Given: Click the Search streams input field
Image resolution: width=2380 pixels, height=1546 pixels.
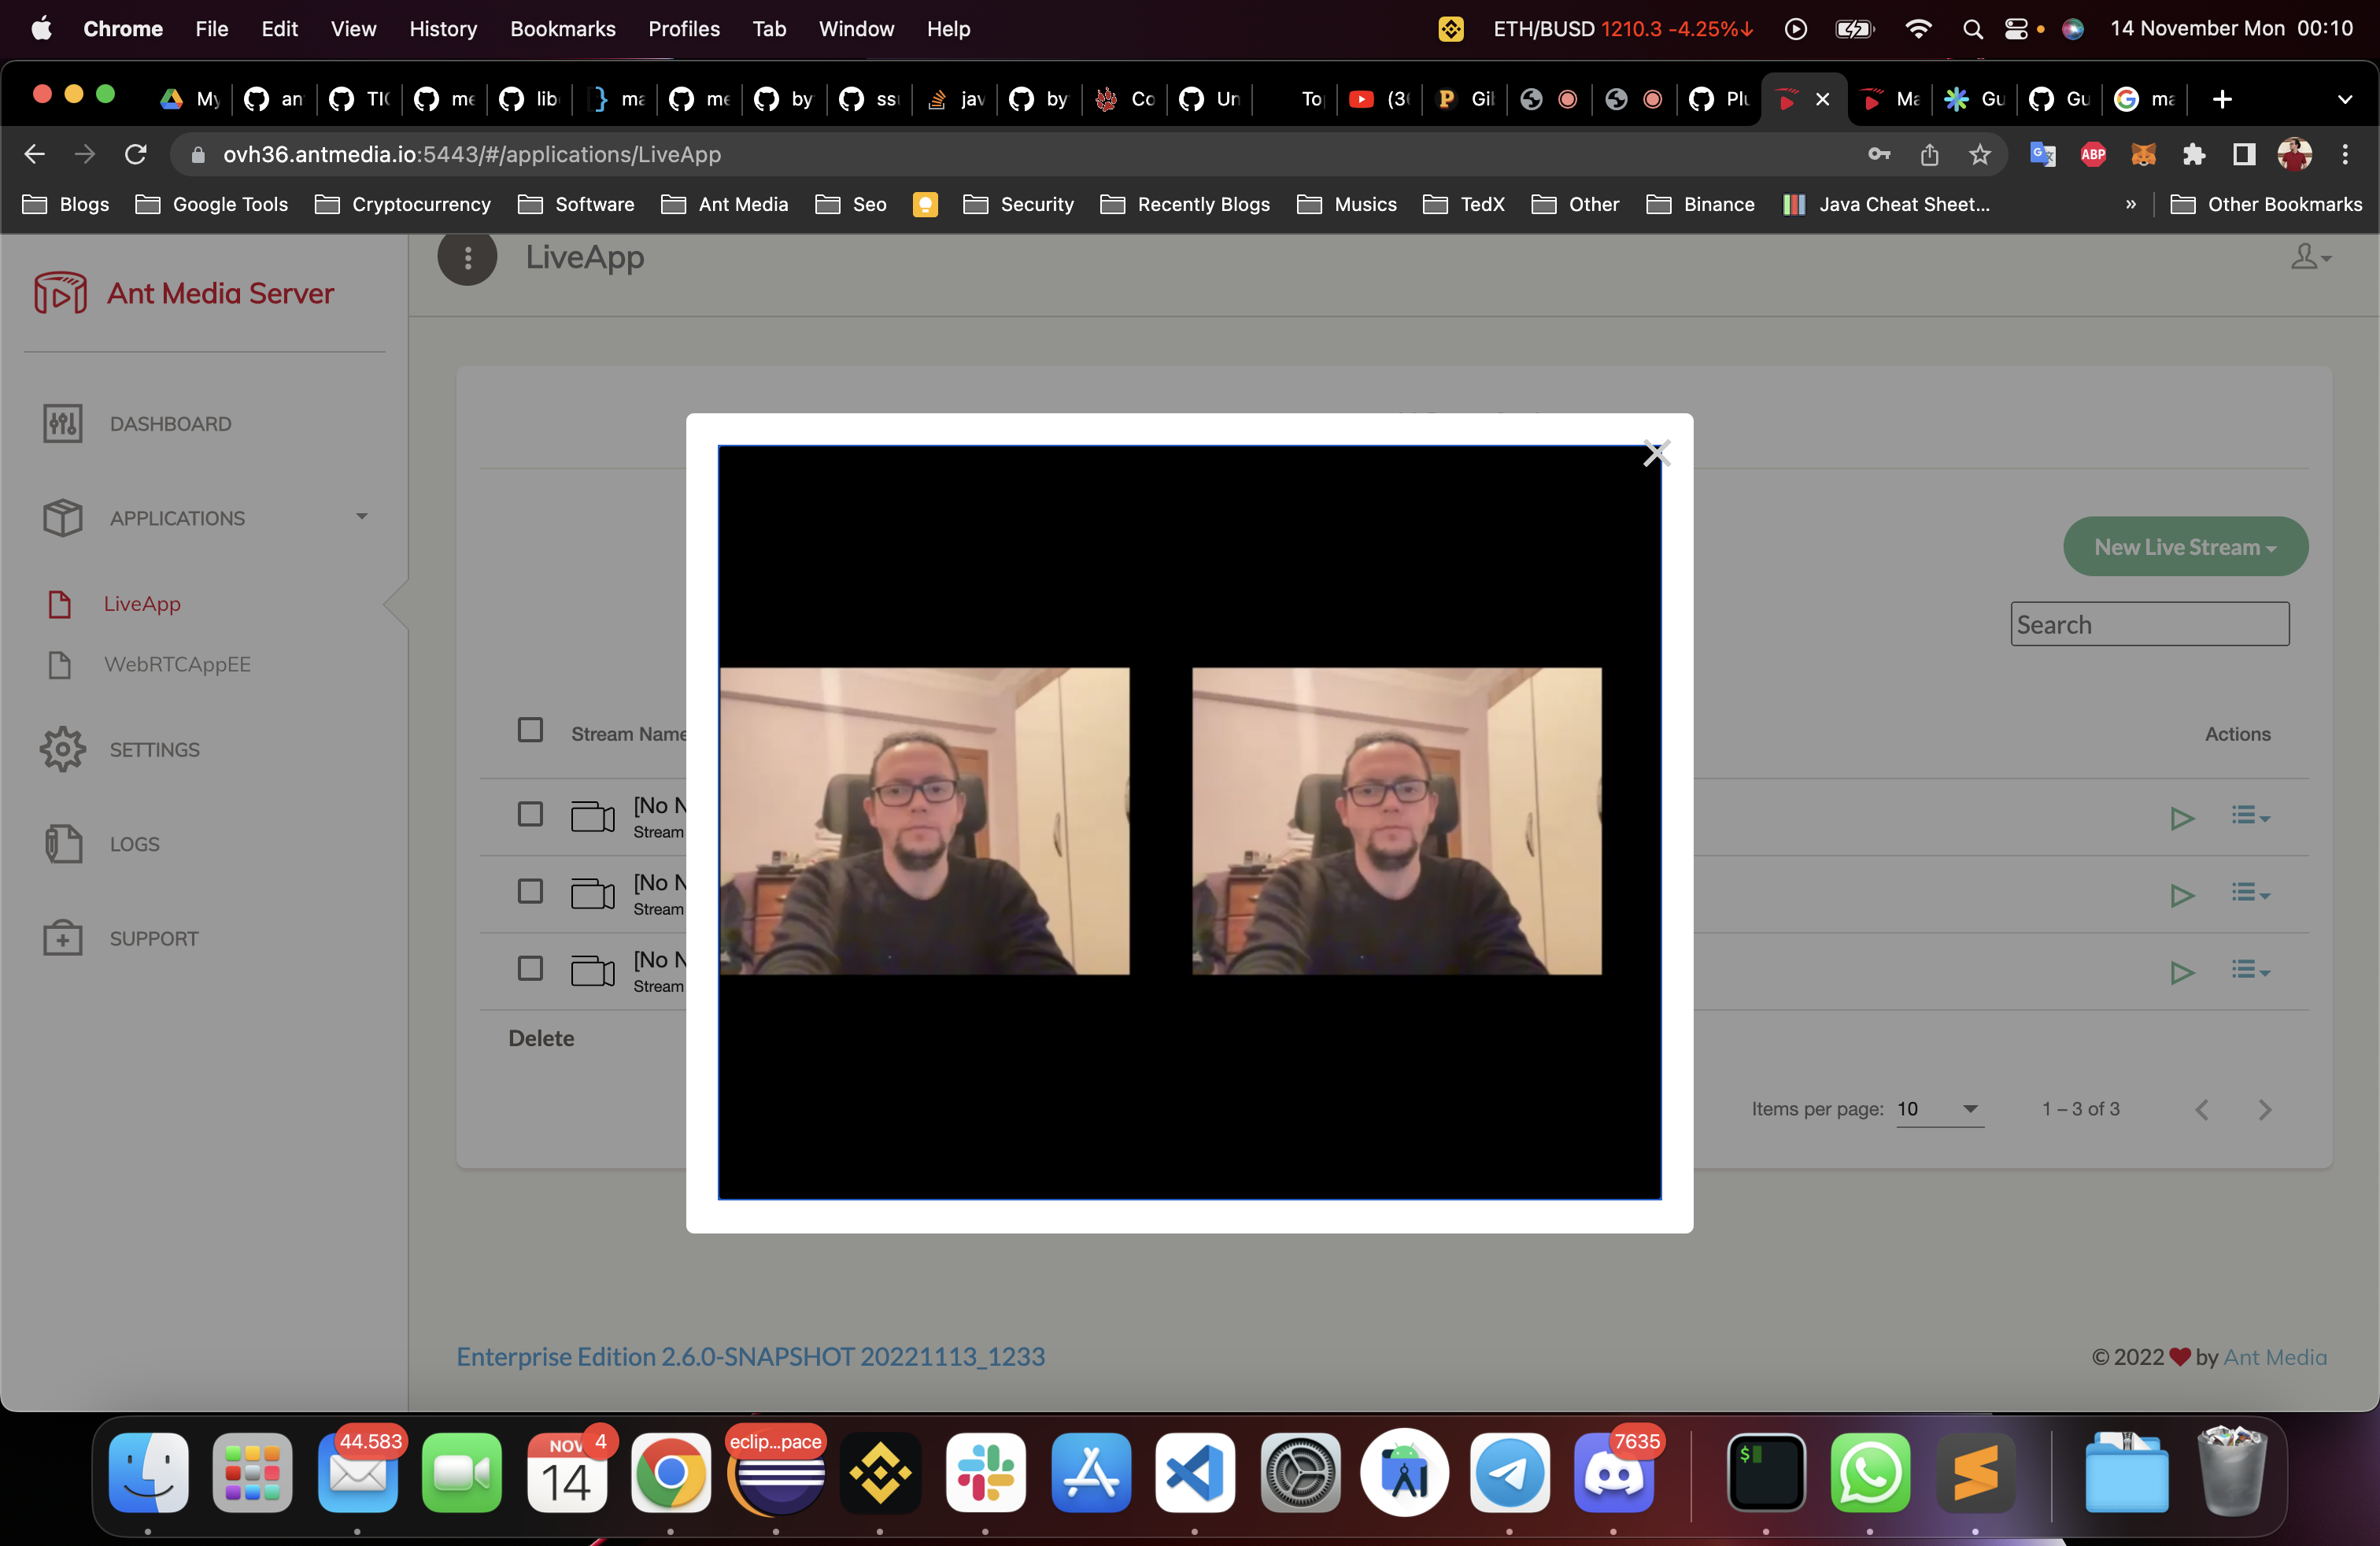Looking at the screenshot, I should [x=2149, y=624].
